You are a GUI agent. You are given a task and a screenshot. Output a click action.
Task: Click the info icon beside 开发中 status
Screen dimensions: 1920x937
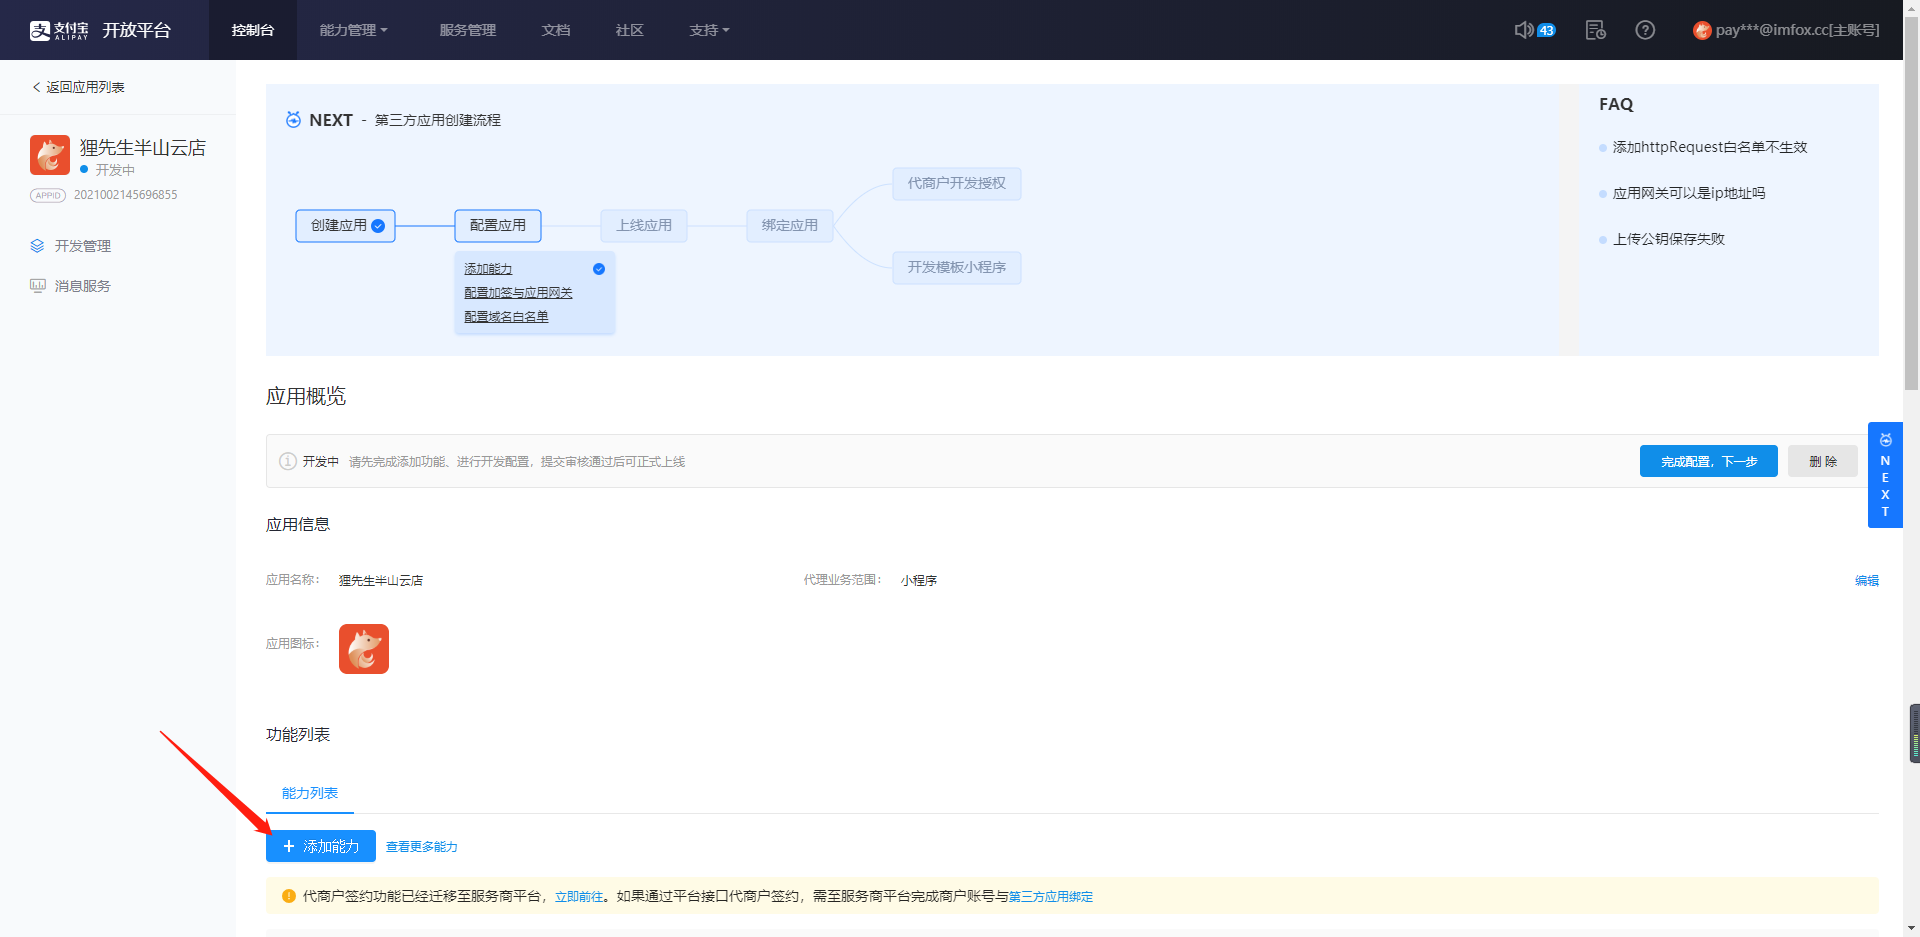coord(288,461)
